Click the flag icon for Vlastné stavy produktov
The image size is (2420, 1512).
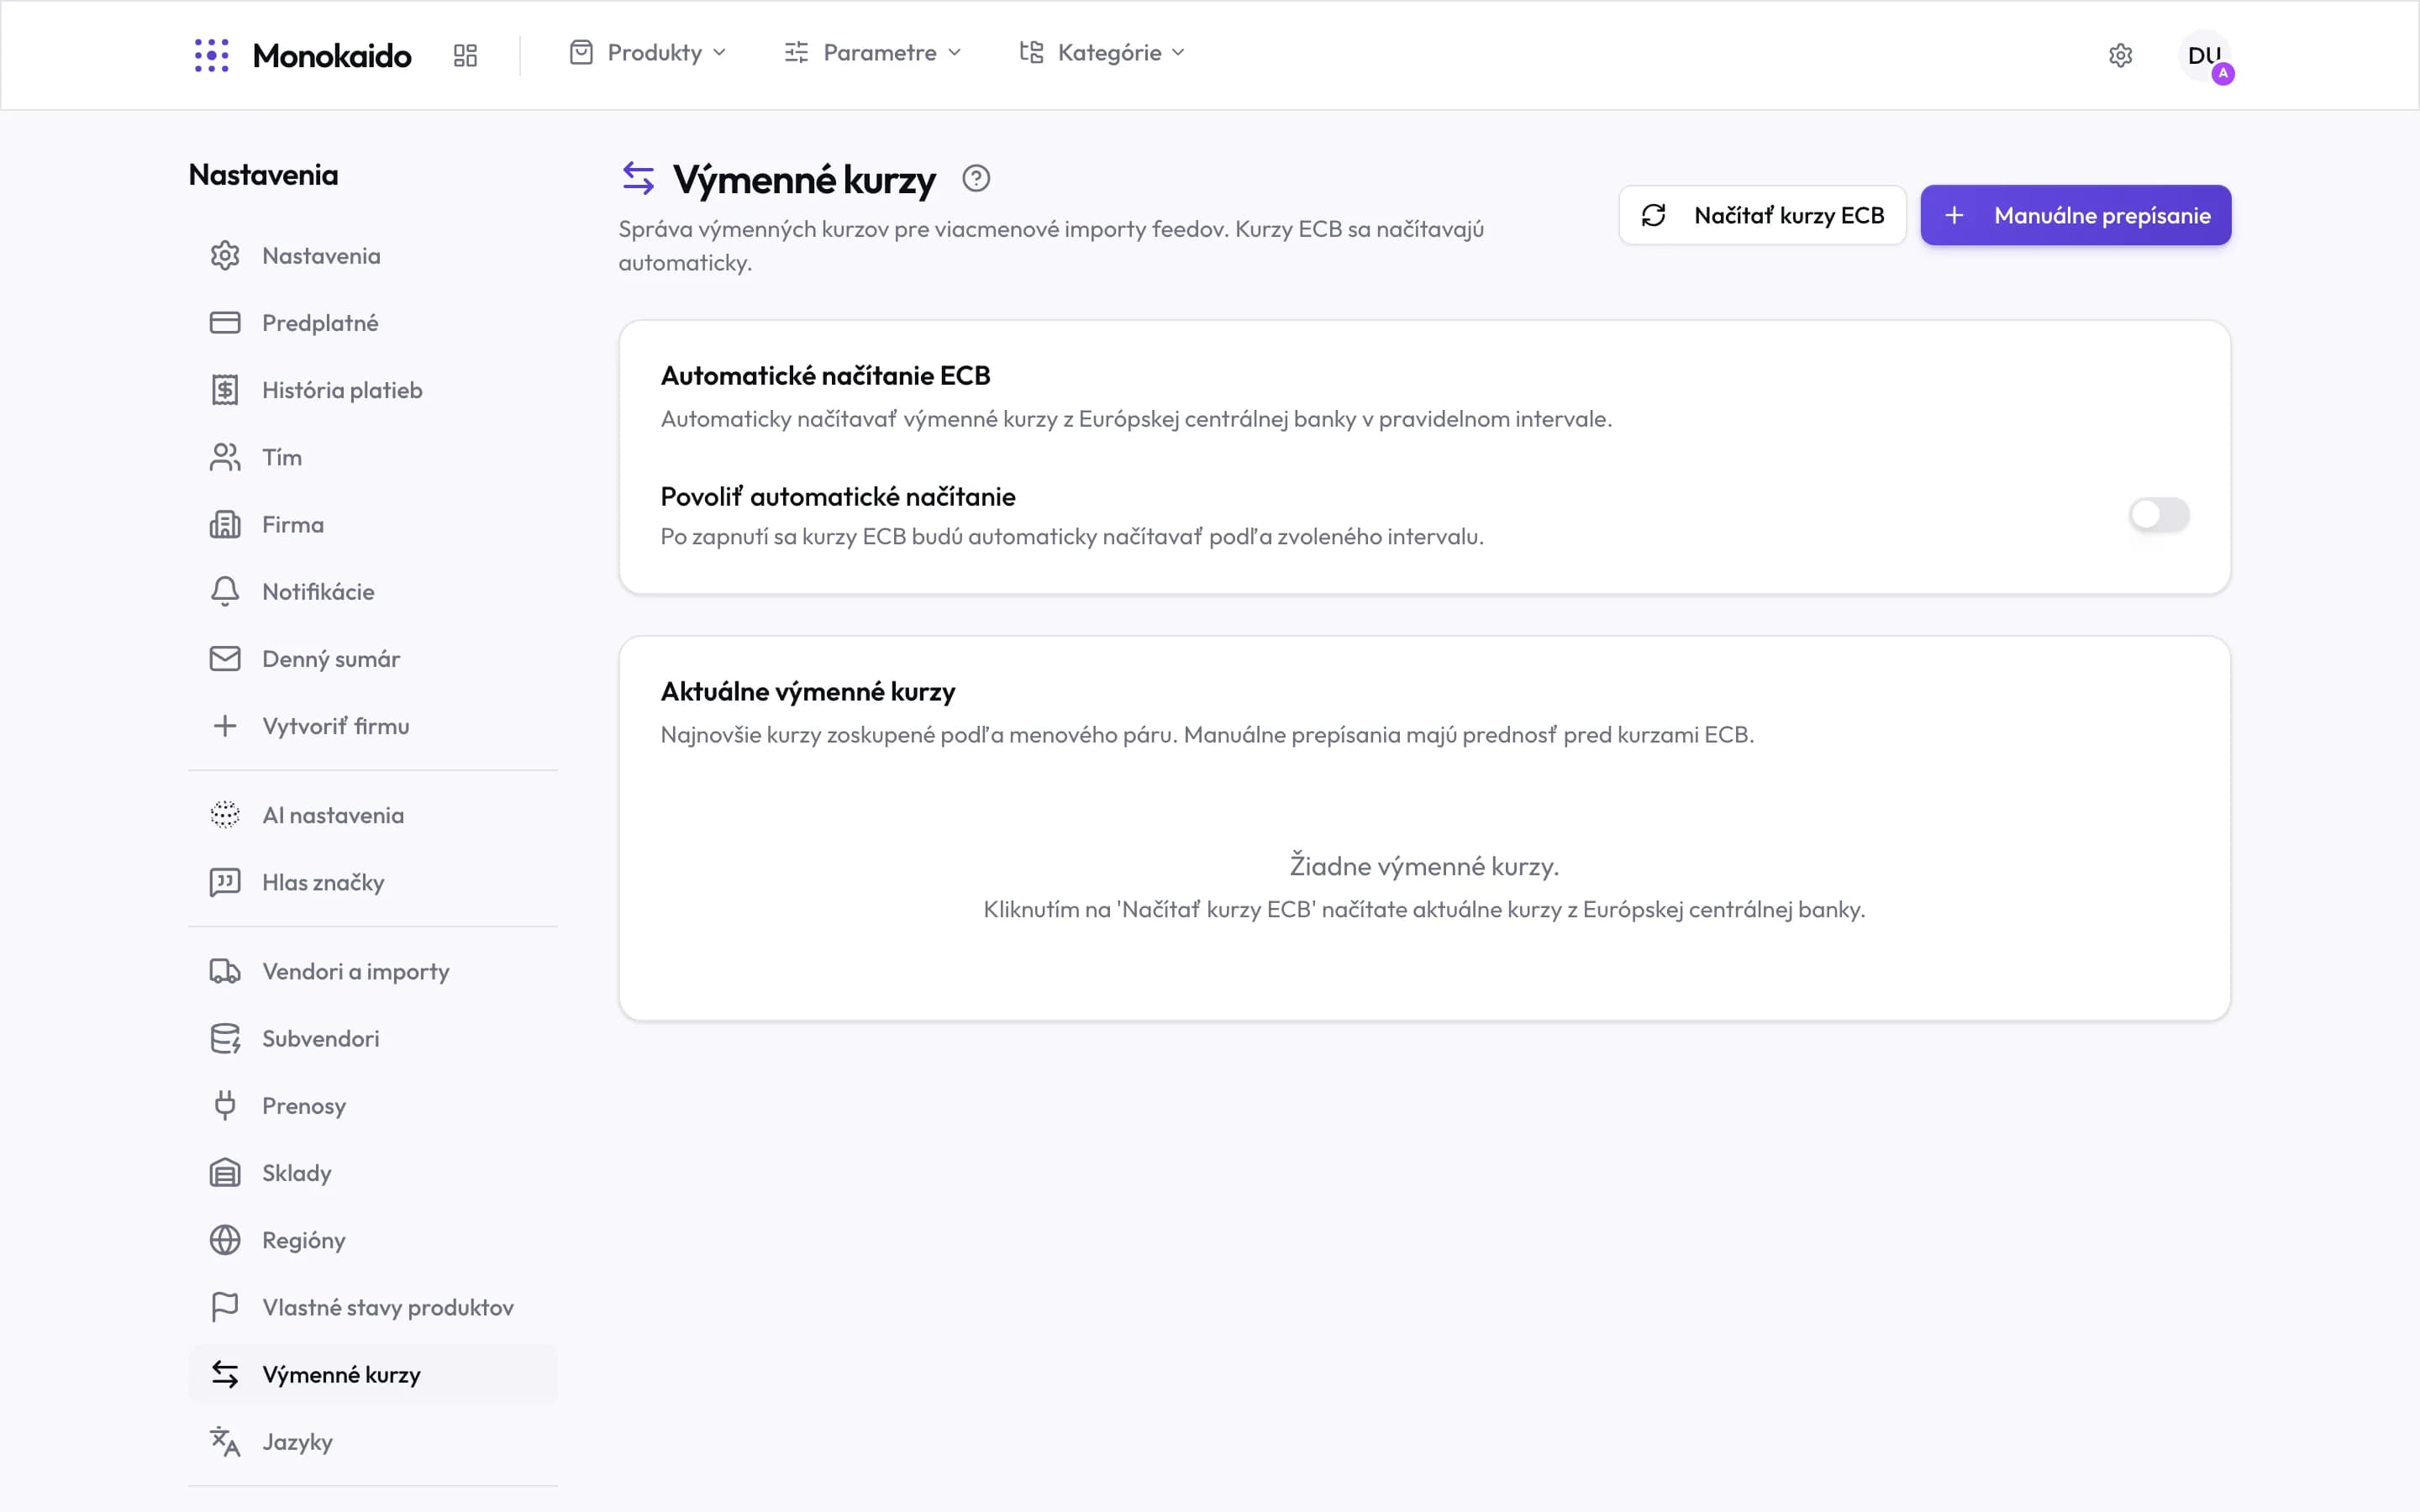pyautogui.click(x=225, y=1307)
